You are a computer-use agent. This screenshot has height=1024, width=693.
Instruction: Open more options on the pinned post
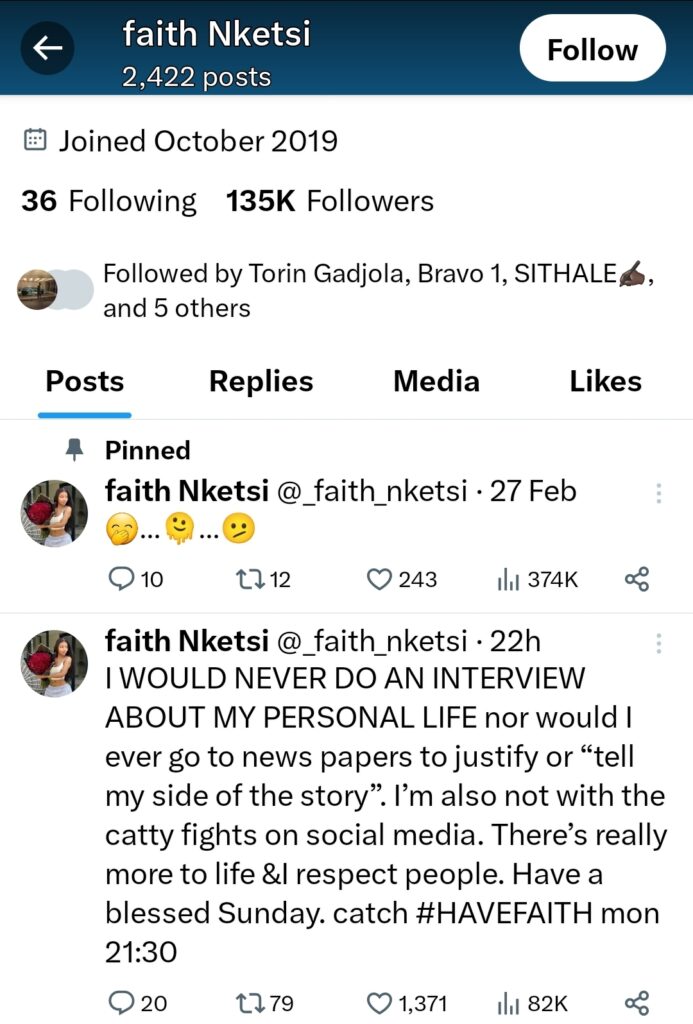coord(658,493)
